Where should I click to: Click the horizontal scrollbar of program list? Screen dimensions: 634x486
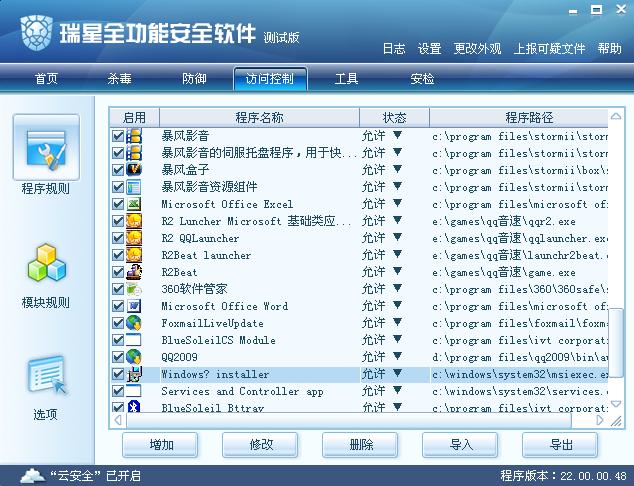(x=349, y=420)
